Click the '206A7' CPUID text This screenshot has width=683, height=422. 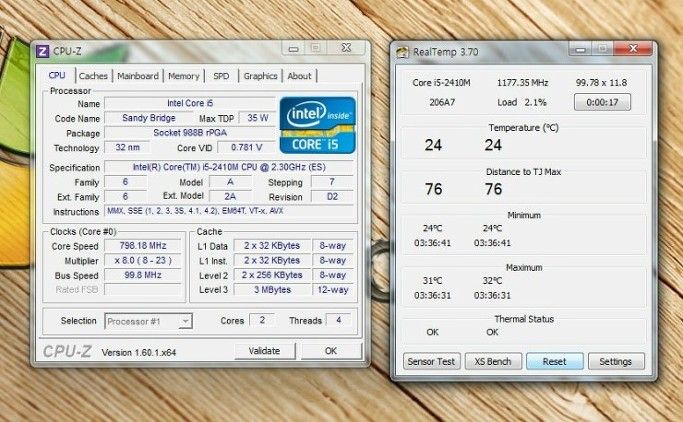(442, 102)
